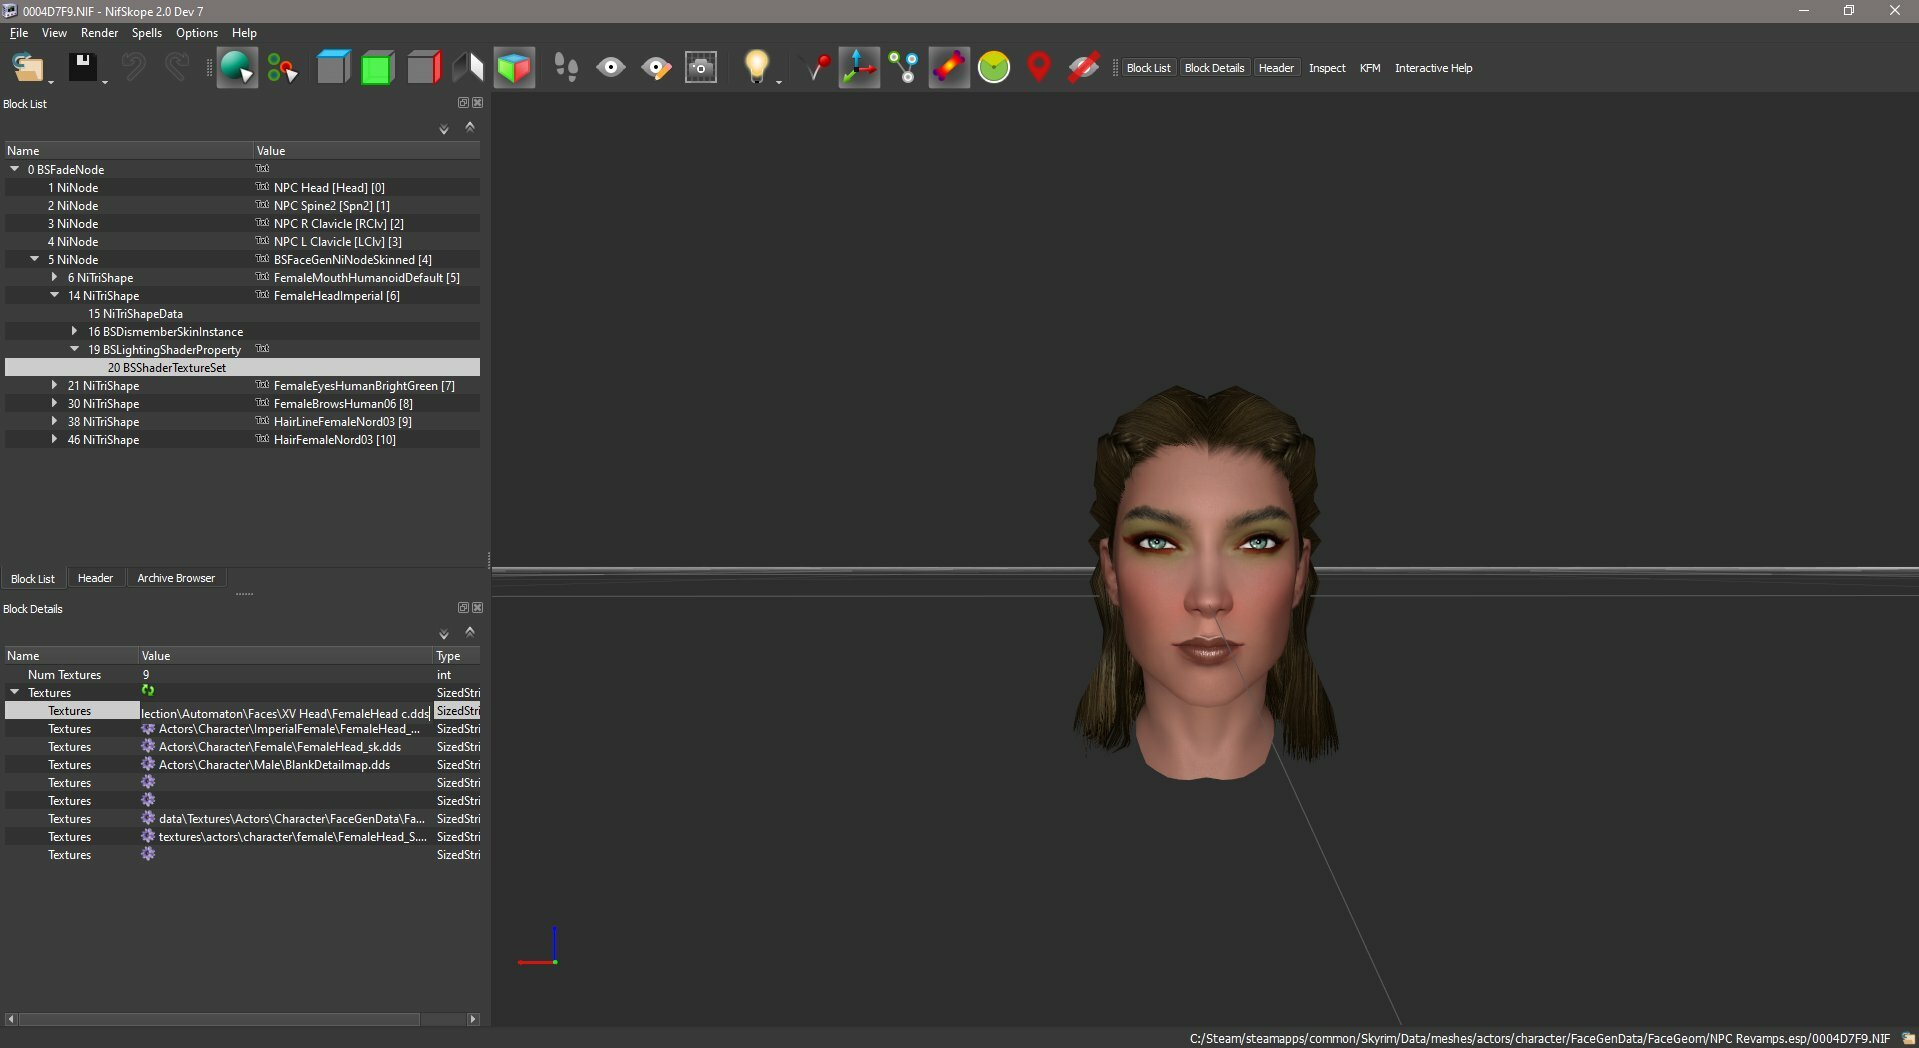
Task: Expand the 6 NiTriShape node
Action: click(x=55, y=277)
